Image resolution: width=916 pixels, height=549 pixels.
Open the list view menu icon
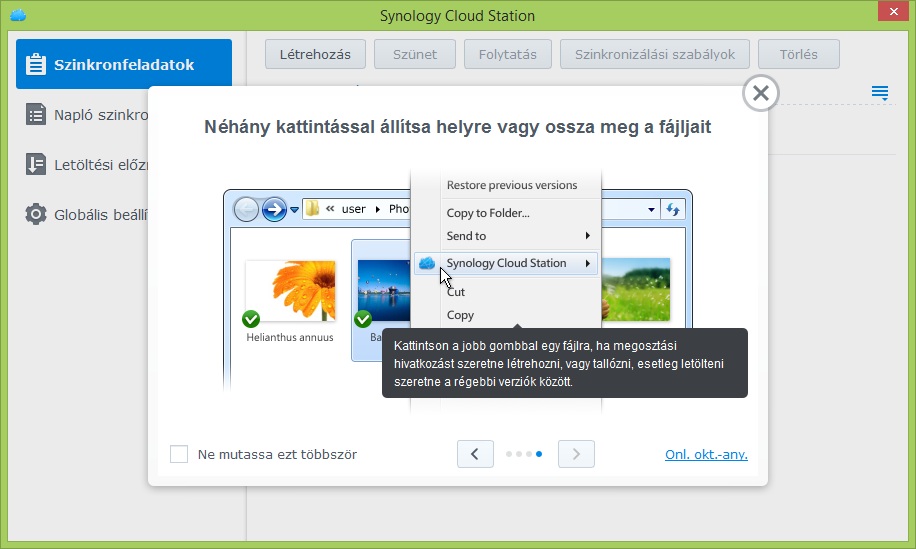pos(880,92)
